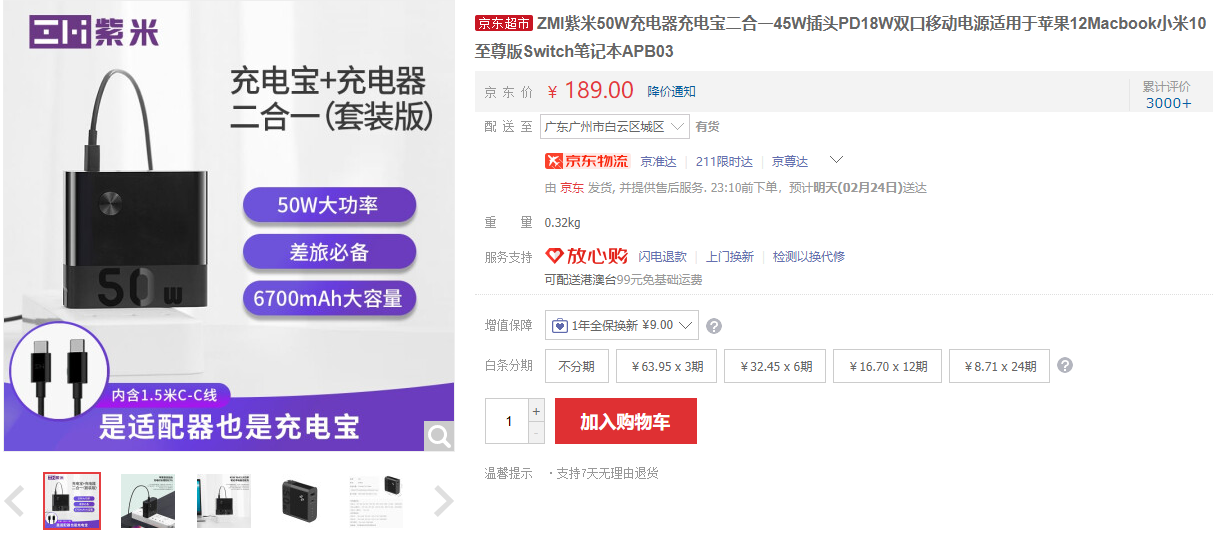Screen dimensions: 1215x546
Task: Increase quantity with plus stepper
Action: (x=536, y=411)
